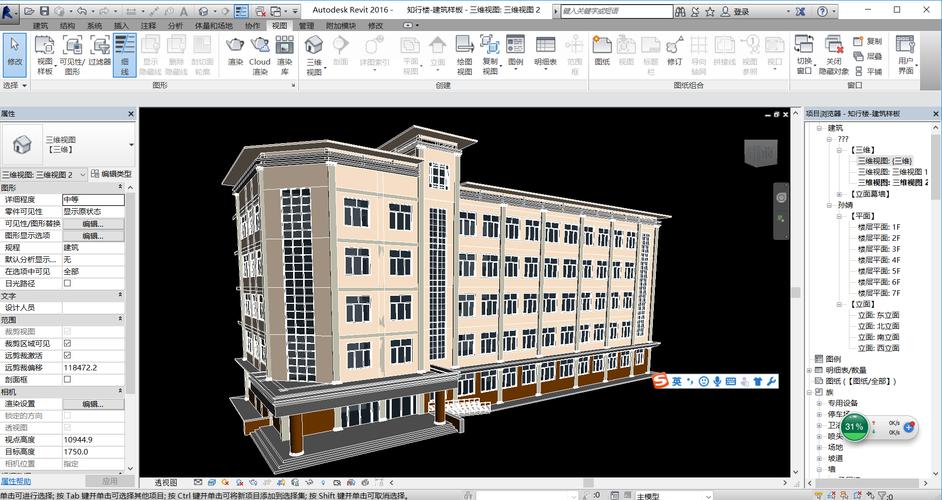The height and width of the screenshot is (500, 942).
Task: Click the binoculars search icon
Action: 680,11
